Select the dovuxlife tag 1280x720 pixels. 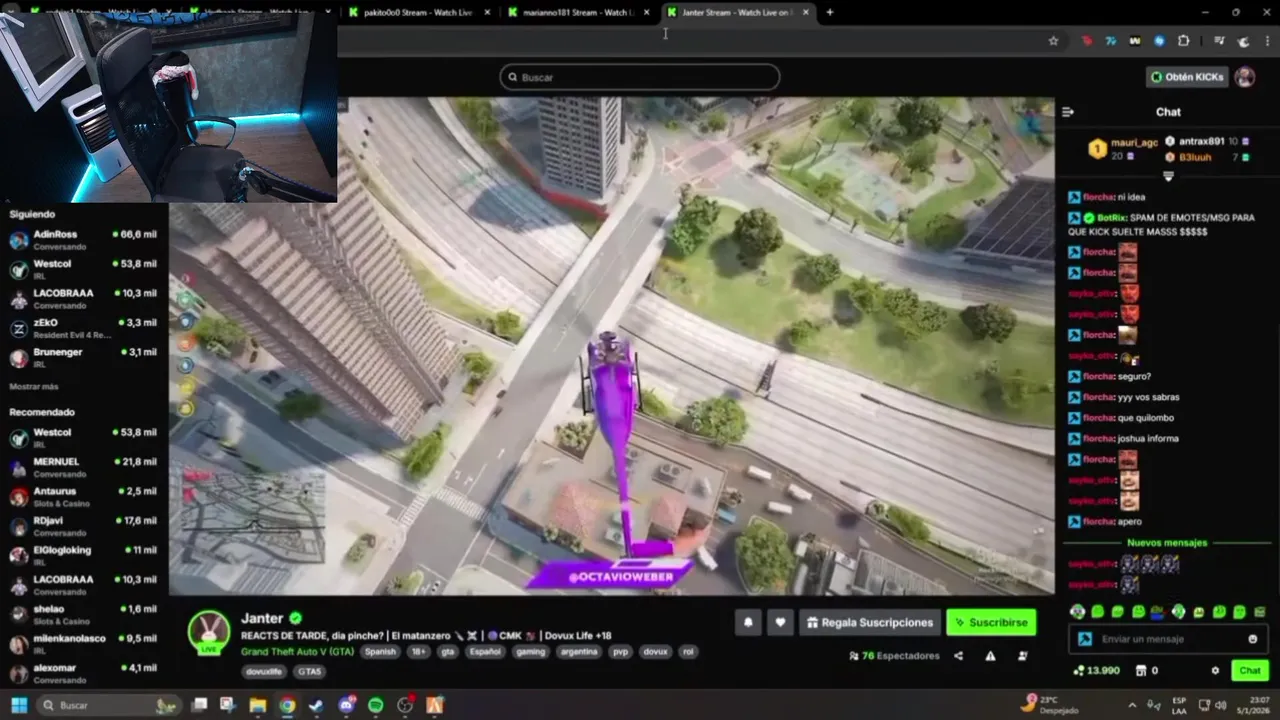point(264,671)
